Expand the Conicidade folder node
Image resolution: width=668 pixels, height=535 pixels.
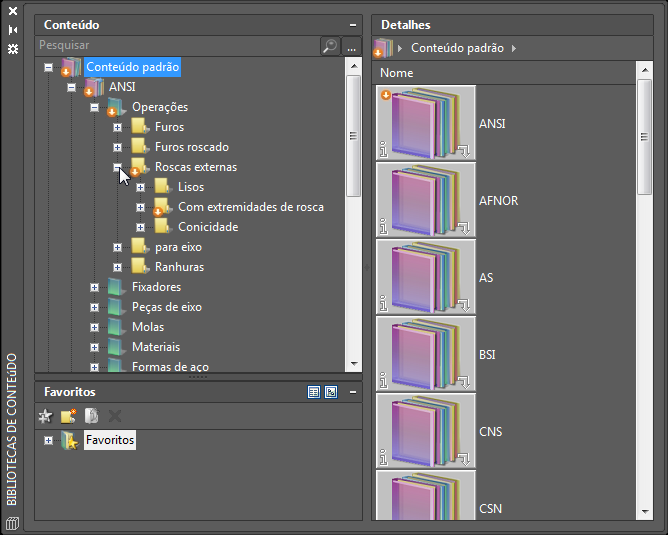coord(141,227)
